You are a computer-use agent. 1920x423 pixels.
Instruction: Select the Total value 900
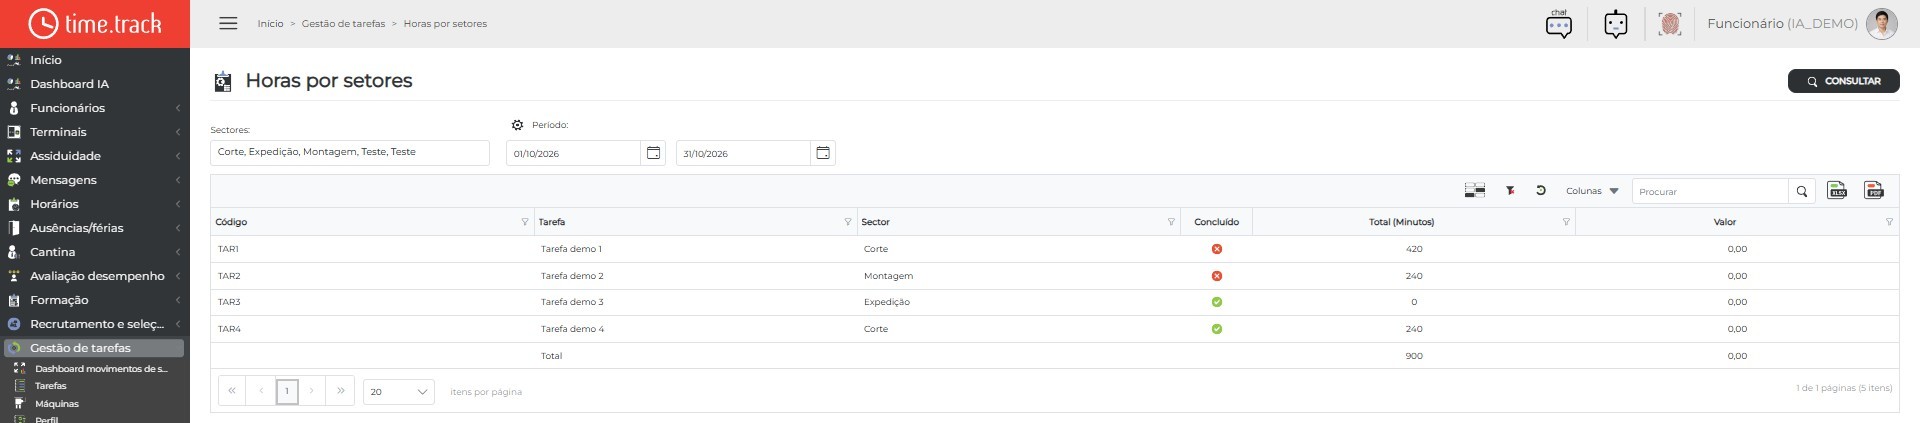tap(1414, 356)
